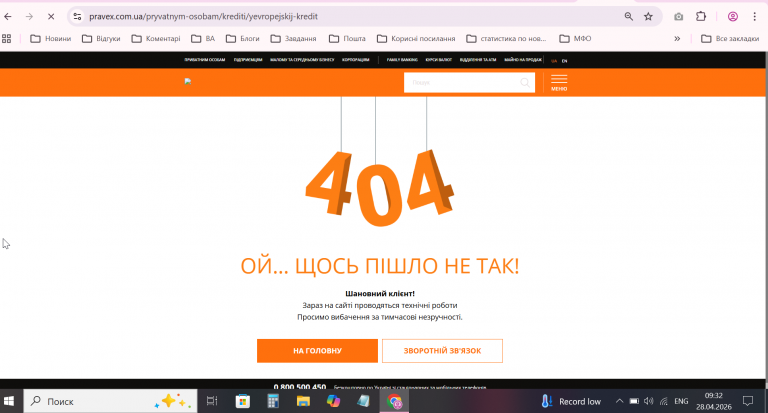Open the Пошта bookmark folder
Screen dimensions: 768x413
[x=347, y=39]
